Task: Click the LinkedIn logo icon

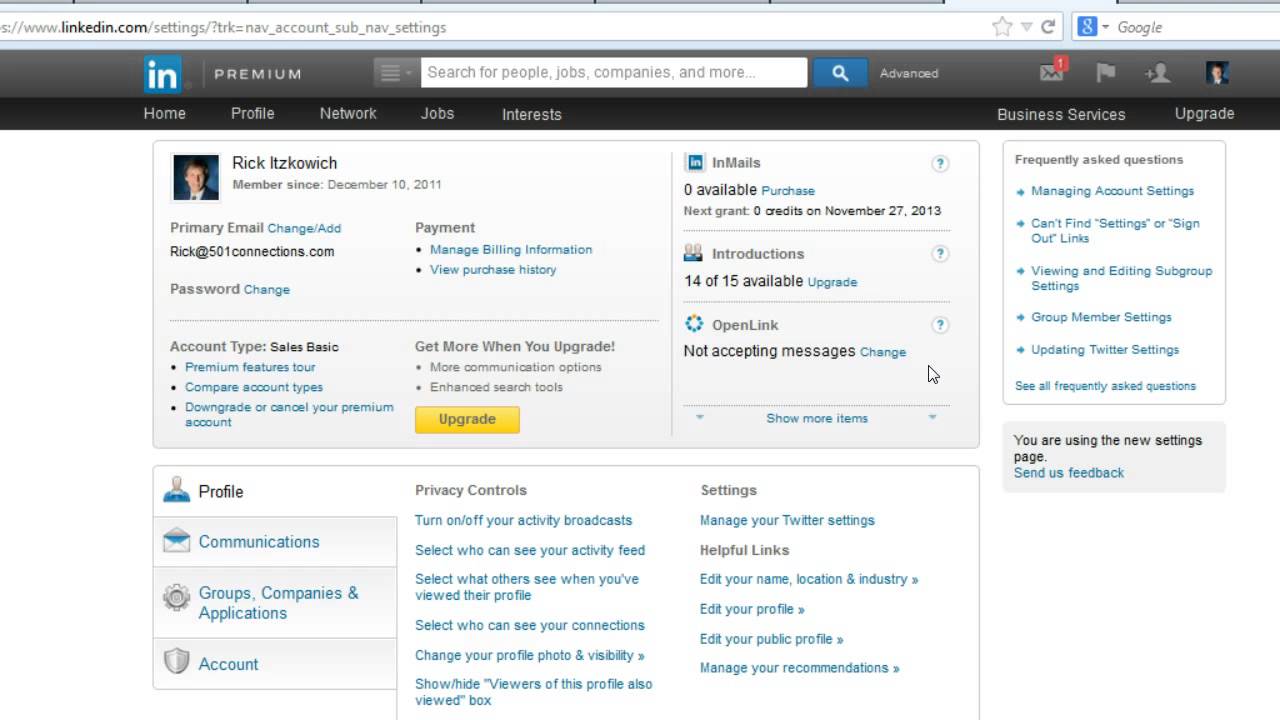Action: [163, 74]
